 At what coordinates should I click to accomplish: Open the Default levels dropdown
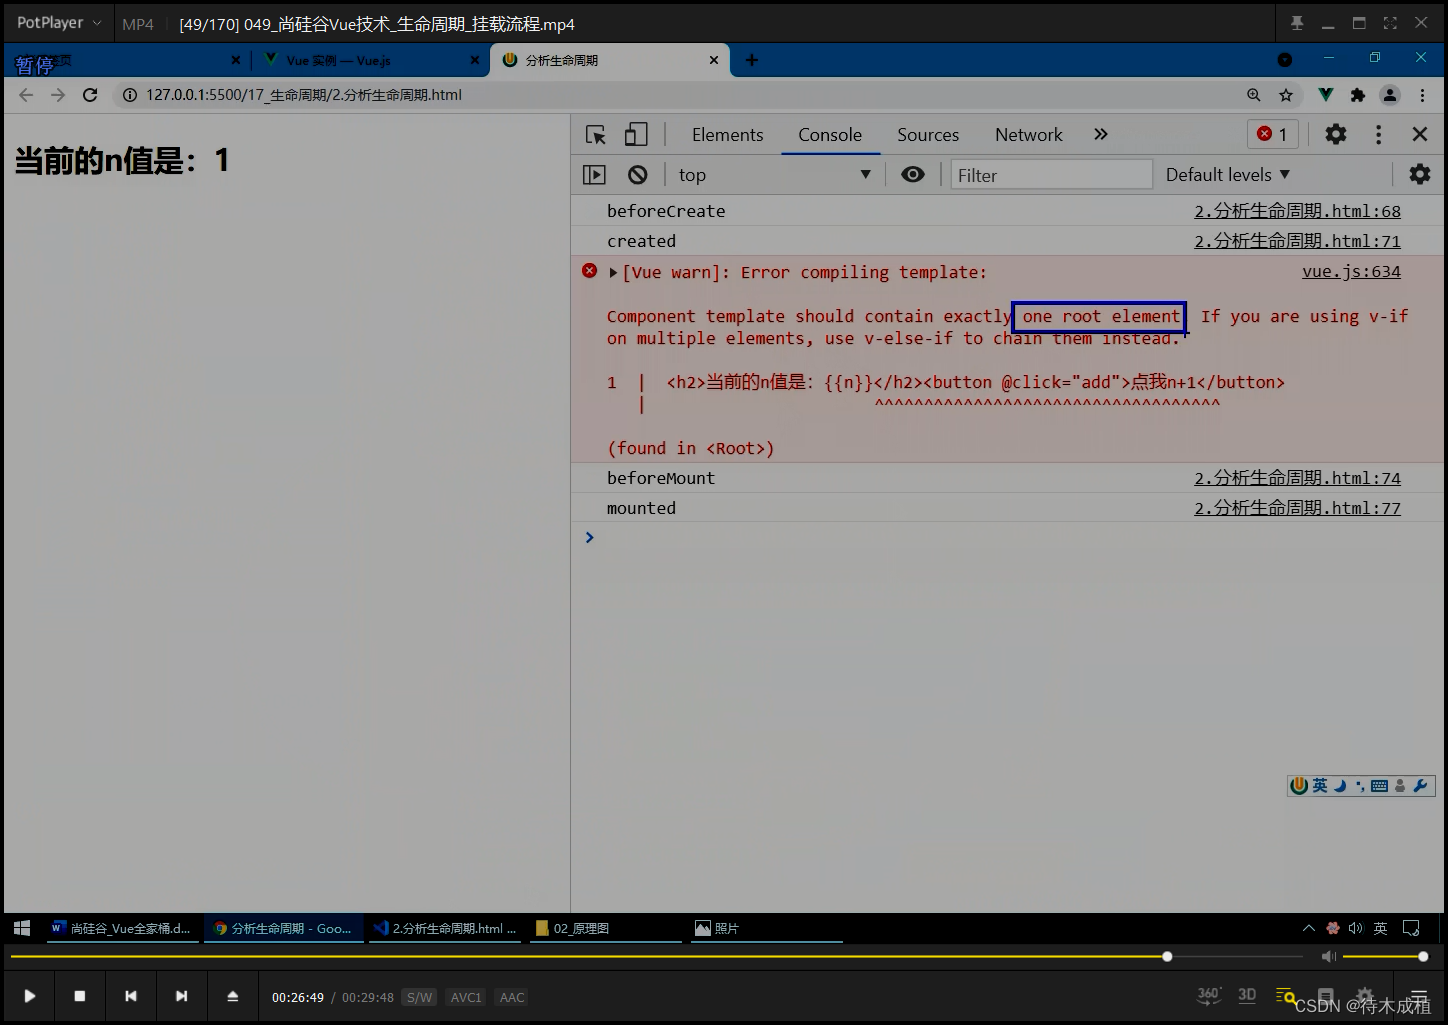(1228, 175)
